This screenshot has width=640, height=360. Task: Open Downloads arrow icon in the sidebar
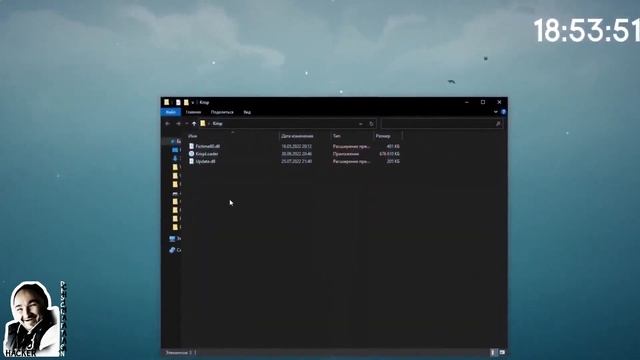pyautogui.click(x=176, y=158)
